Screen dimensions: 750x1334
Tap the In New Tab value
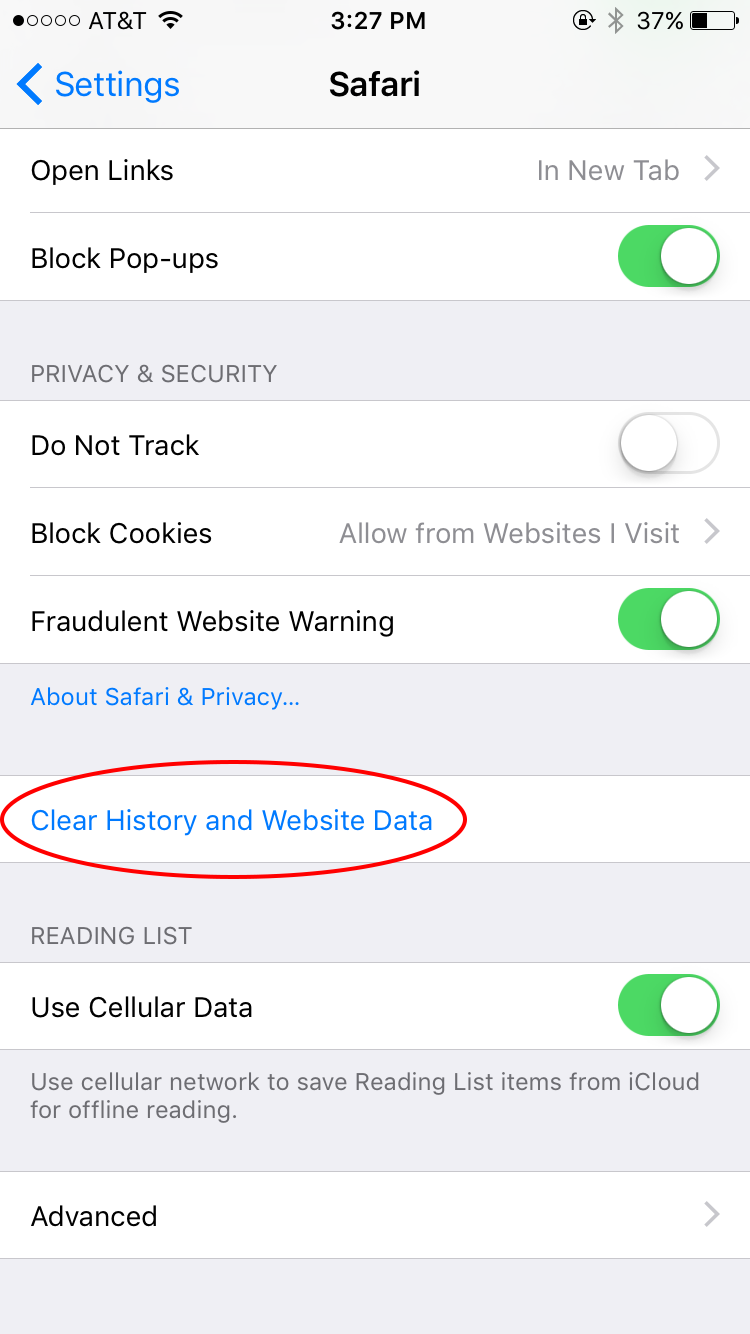tap(607, 171)
